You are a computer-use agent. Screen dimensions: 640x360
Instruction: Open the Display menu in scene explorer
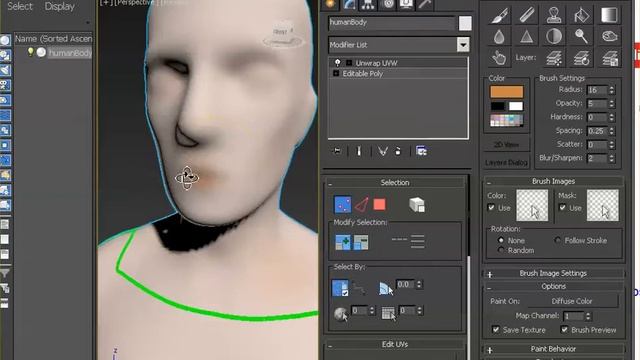point(60,7)
